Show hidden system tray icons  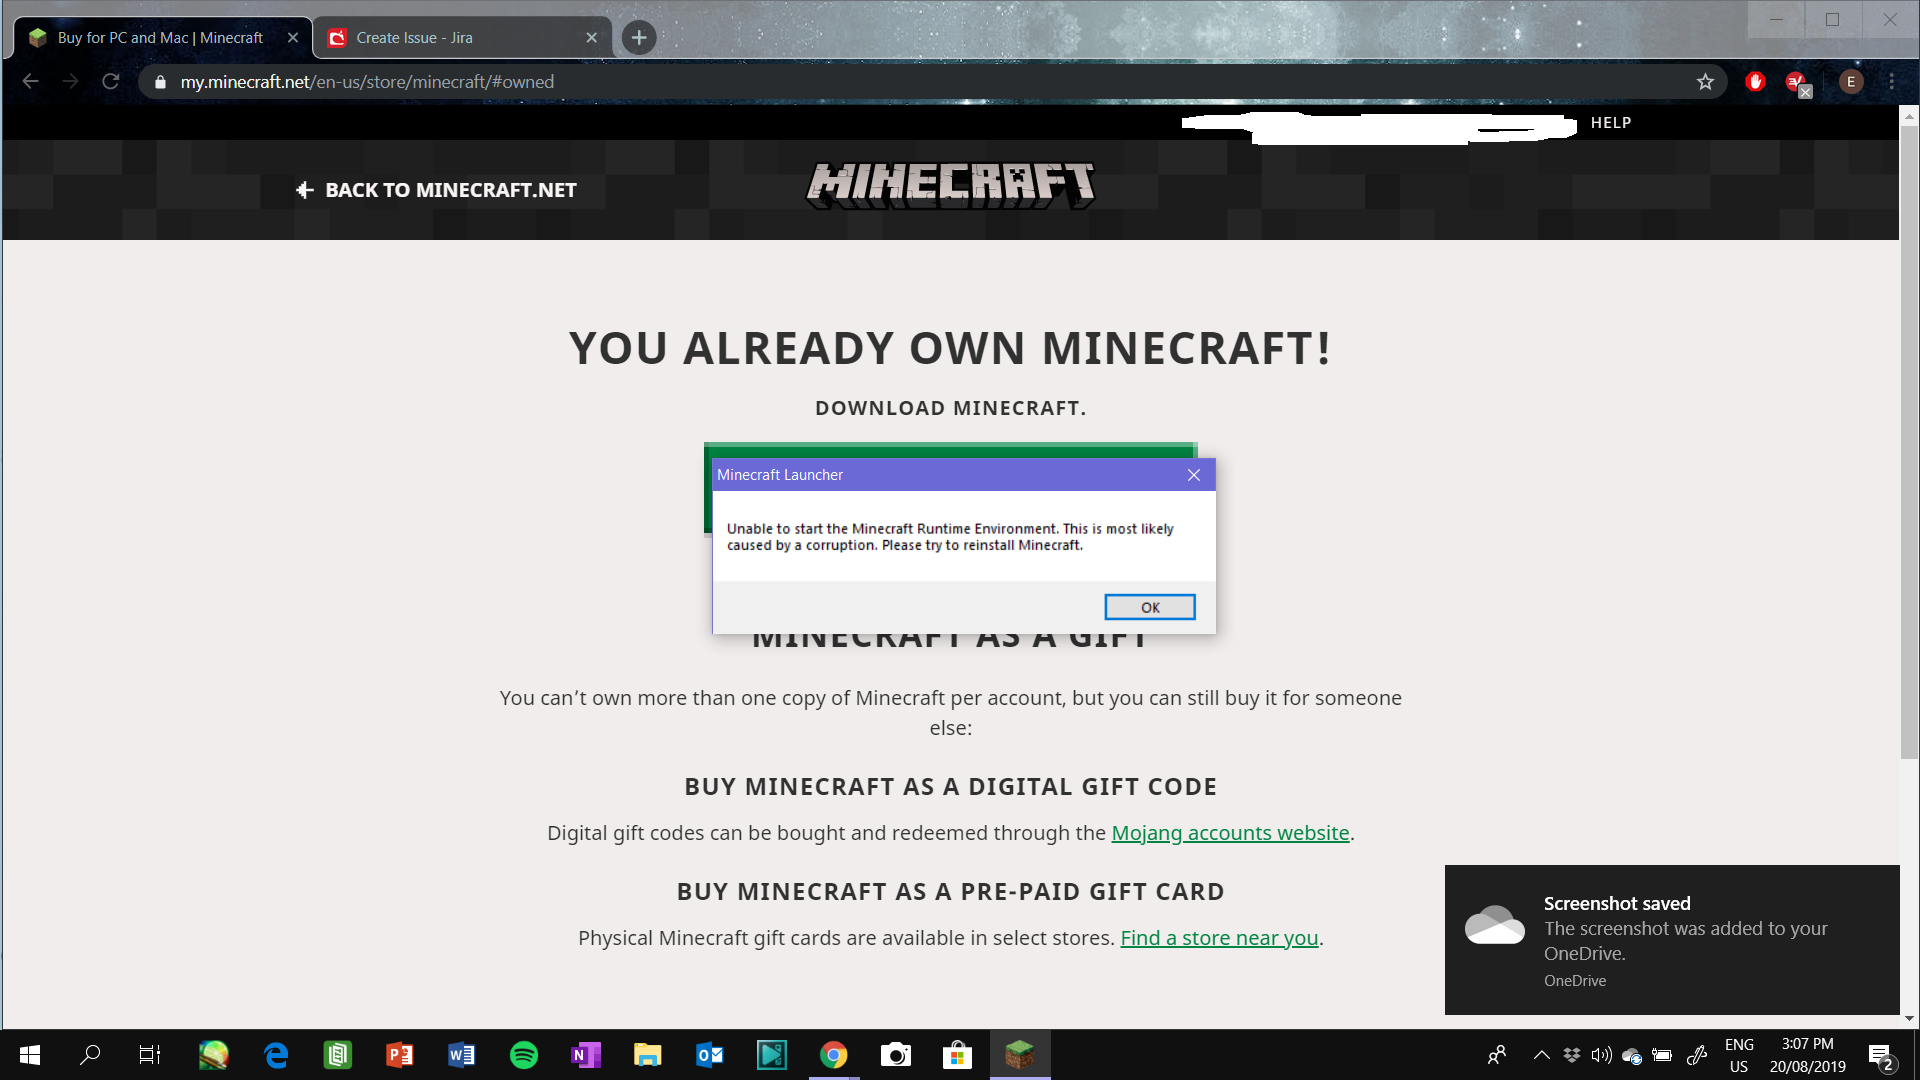coord(1541,1055)
